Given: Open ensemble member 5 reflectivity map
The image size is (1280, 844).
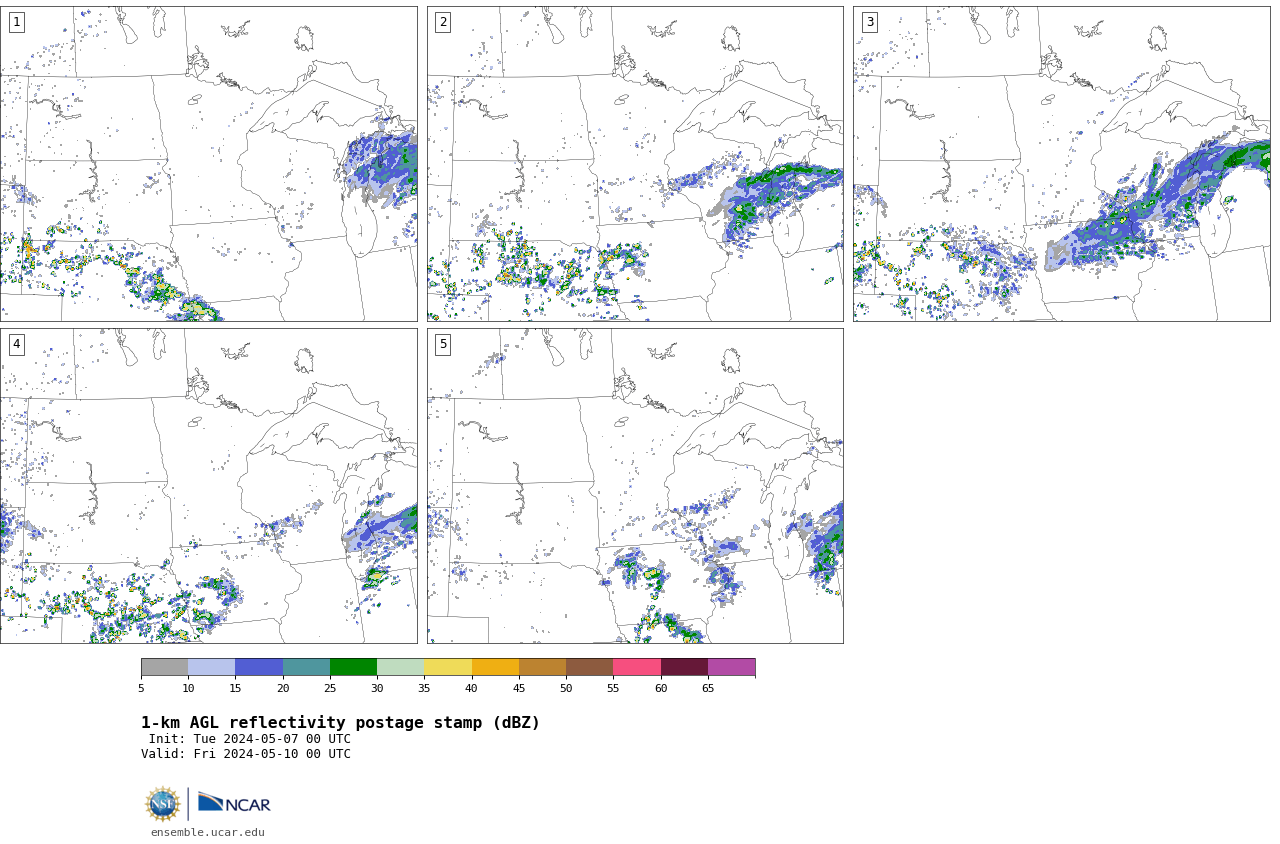Looking at the screenshot, I should click(x=635, y=486).
